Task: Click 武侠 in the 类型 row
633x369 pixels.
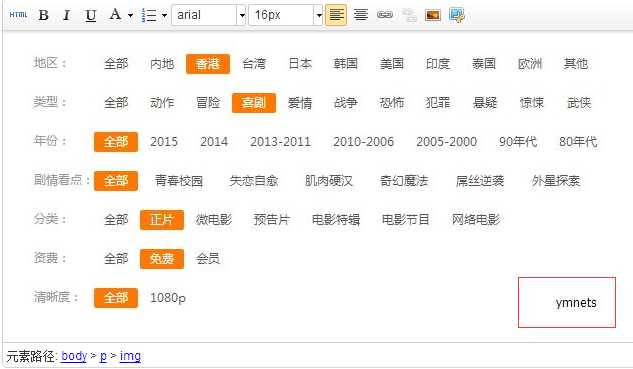Action: [579, 103]
